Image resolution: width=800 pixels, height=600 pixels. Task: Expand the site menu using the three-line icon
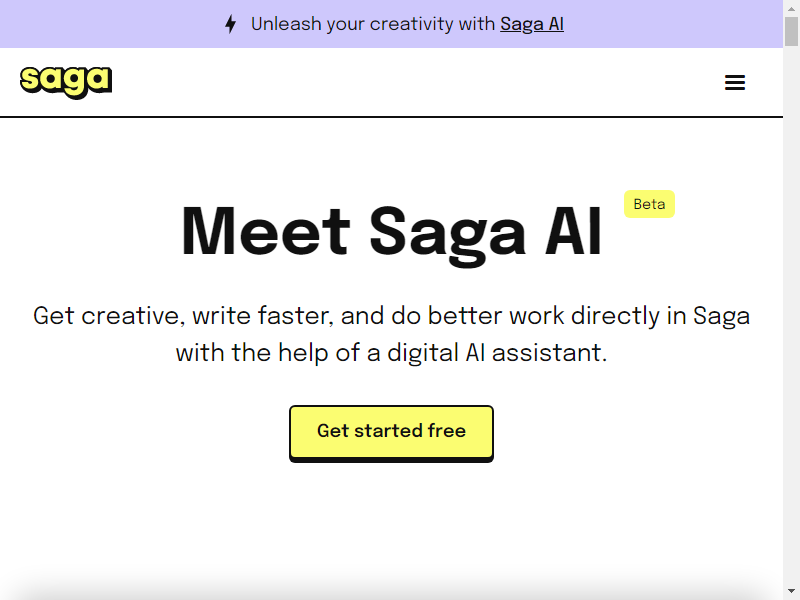pos(735,82)
